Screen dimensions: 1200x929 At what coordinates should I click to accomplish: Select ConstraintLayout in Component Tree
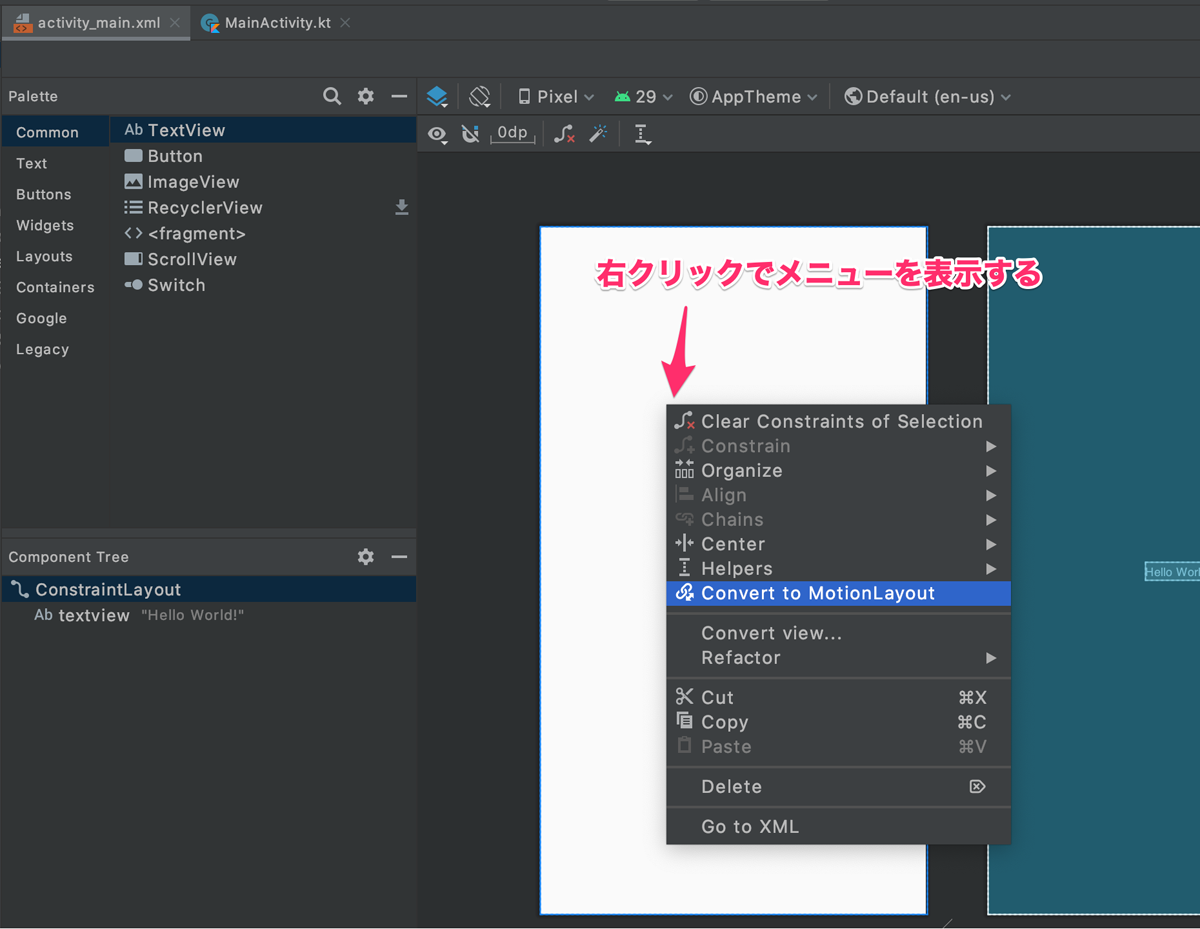coord(209,590)
